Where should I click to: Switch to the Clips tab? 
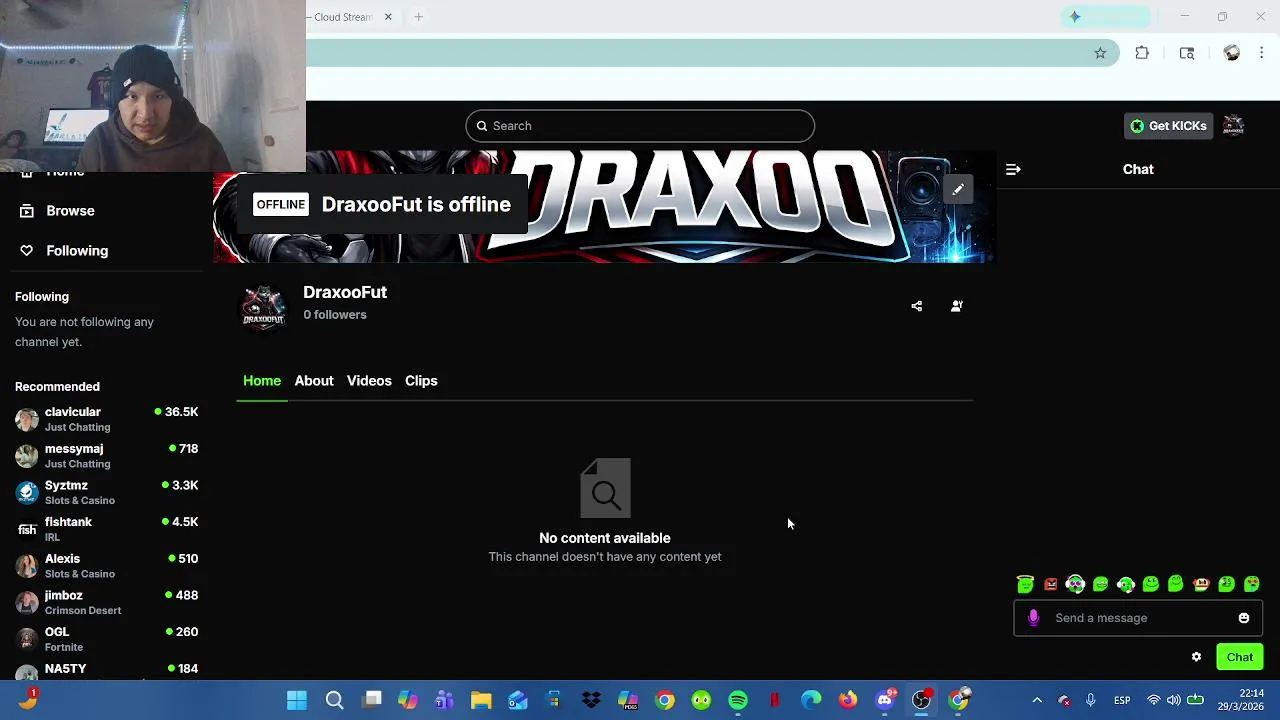(421, 381)
